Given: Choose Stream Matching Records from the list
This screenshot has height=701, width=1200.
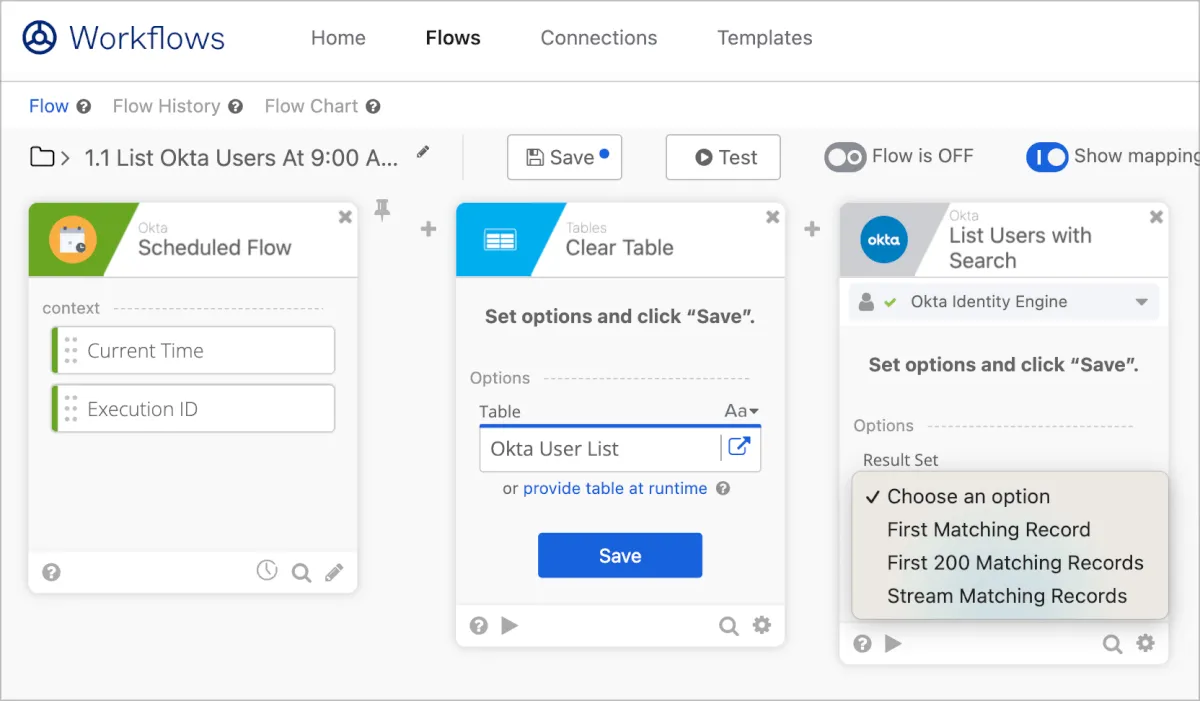Looking at the screenshot, I should (1006, 596).
